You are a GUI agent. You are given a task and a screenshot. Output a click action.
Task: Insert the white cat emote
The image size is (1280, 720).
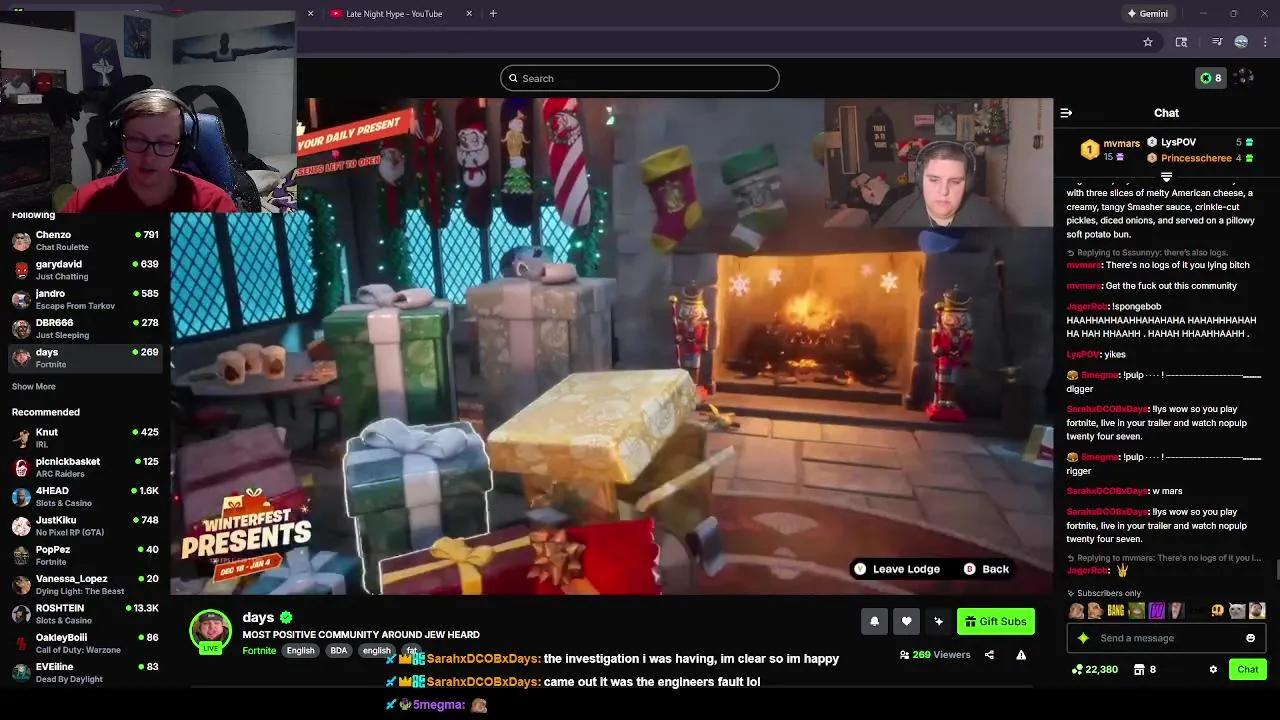click(x=1237, y=610)
